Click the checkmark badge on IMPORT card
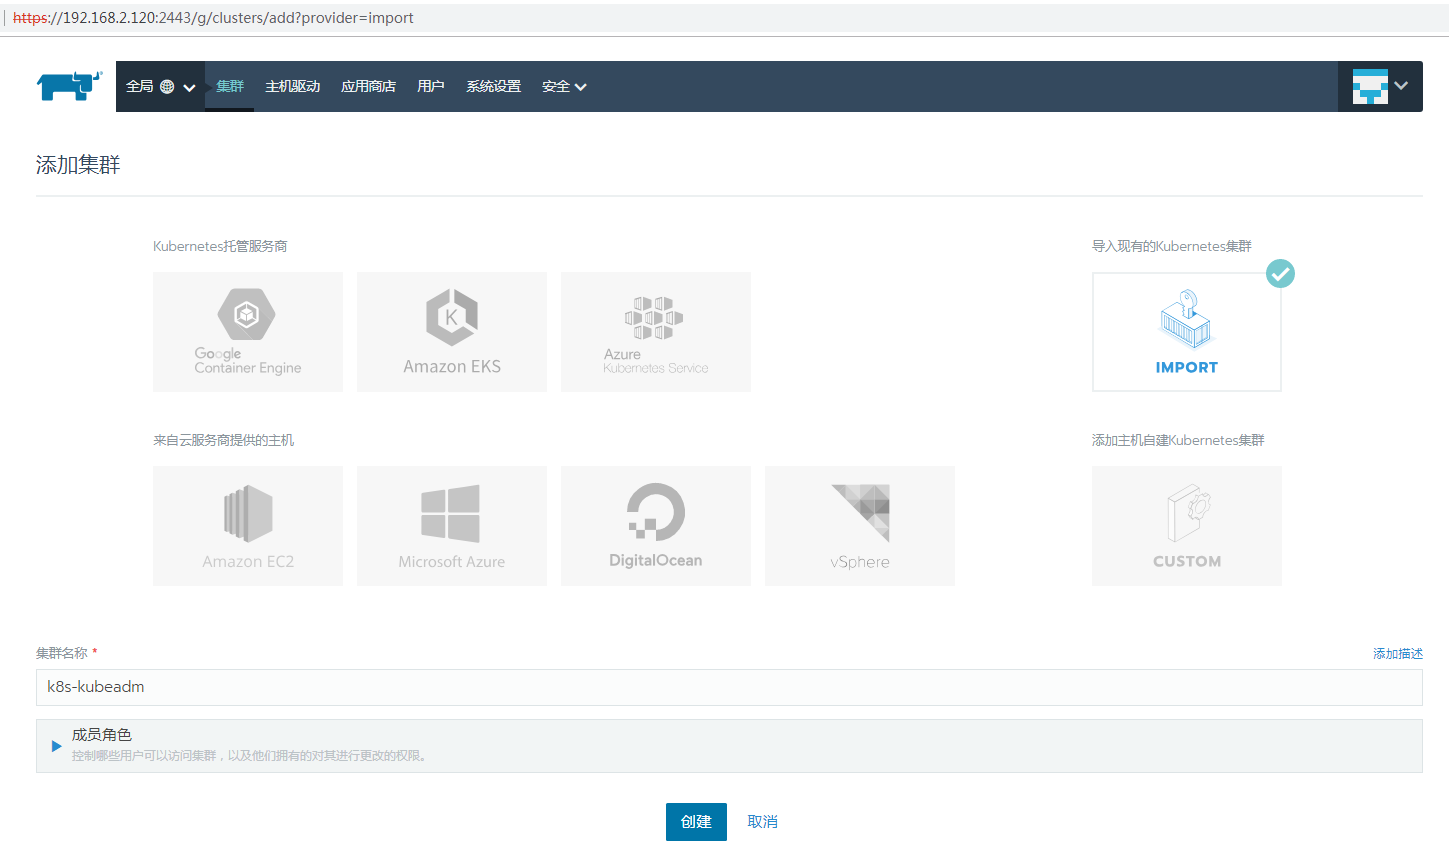This screenshot has width=1449, height=864. tap(1280, 273)
